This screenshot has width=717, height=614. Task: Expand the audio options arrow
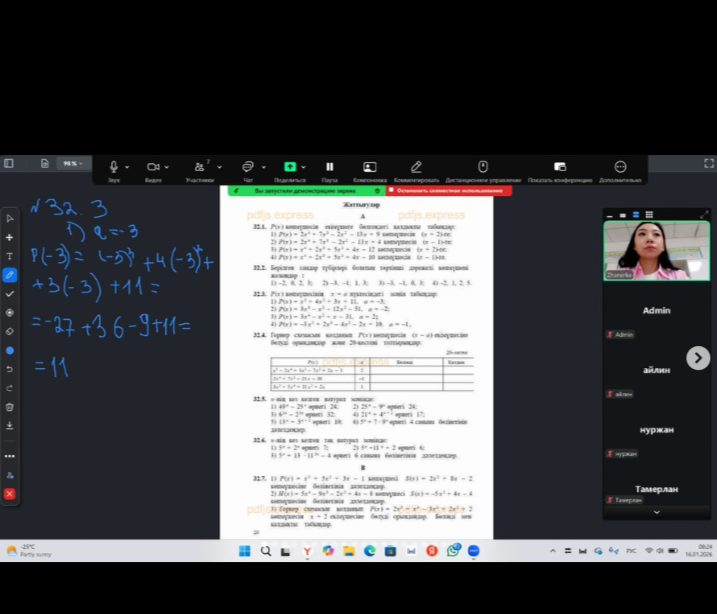pos(128,167)
